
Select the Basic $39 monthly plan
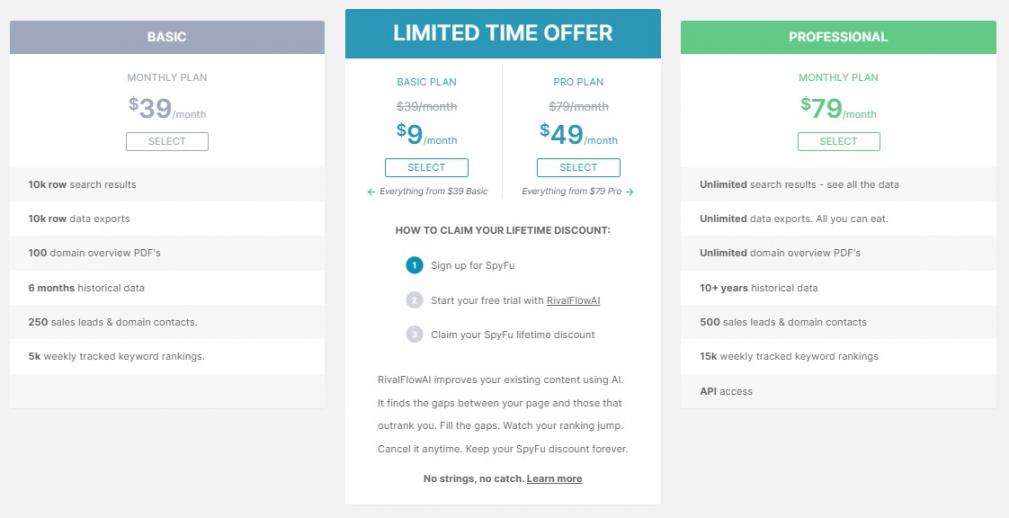pos(167,142)
